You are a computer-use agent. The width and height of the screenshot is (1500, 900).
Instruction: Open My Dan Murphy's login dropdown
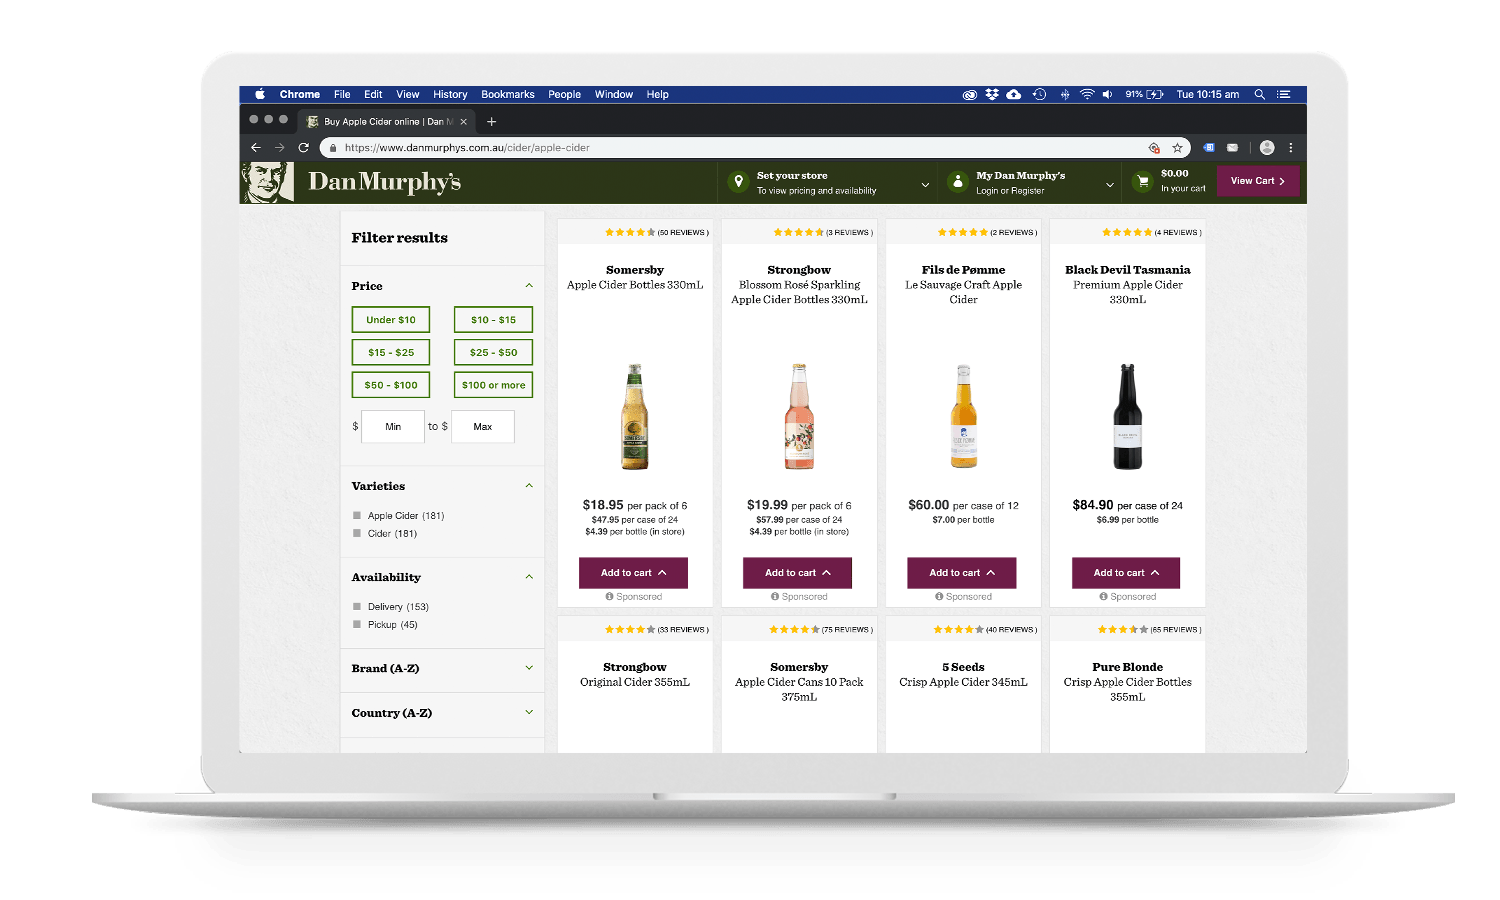[x=1109, y=184]
